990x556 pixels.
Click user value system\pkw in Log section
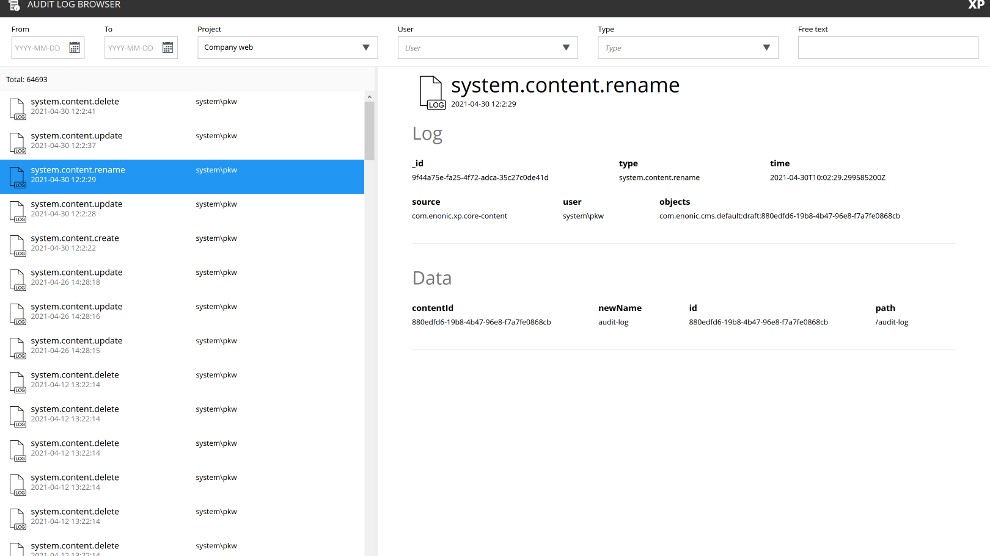click(x=583, y=216)
